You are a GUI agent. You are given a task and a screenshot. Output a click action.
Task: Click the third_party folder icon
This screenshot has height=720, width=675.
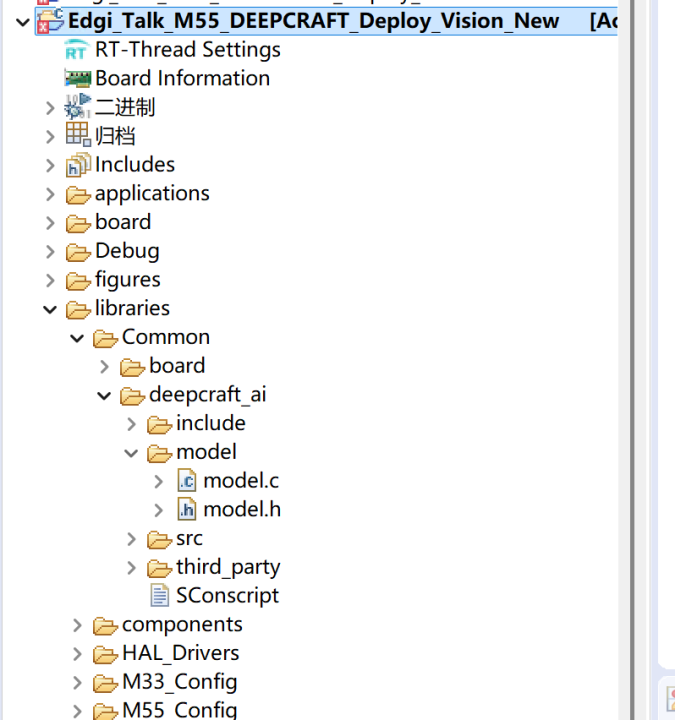pos(159,568)
